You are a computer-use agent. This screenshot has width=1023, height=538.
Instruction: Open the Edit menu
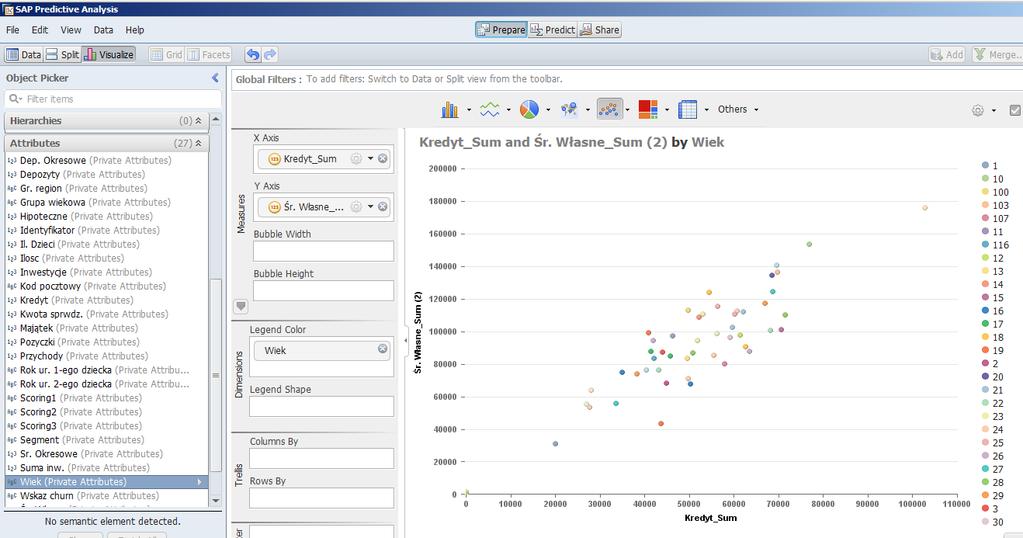pos(40,30)
